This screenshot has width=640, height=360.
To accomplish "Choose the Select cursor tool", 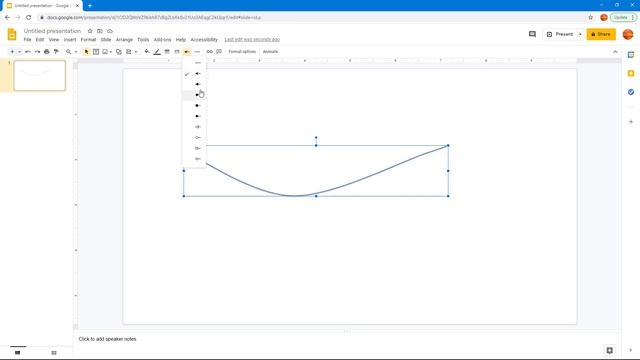I will point(86,52).
